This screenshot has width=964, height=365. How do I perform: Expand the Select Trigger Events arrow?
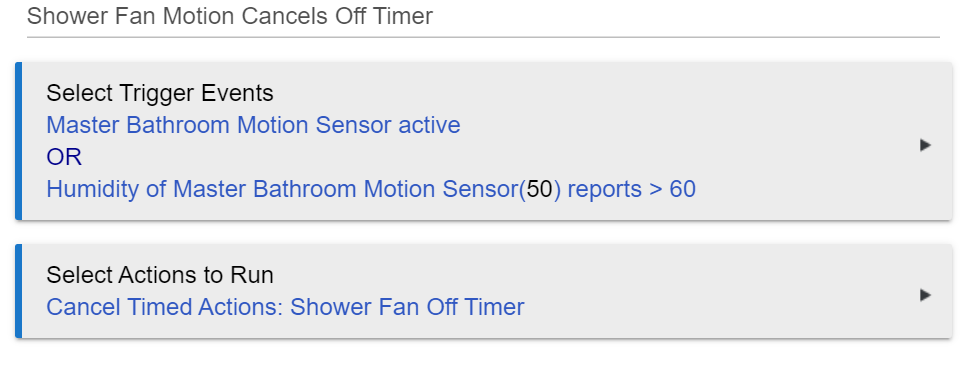(x=925, y=145)
